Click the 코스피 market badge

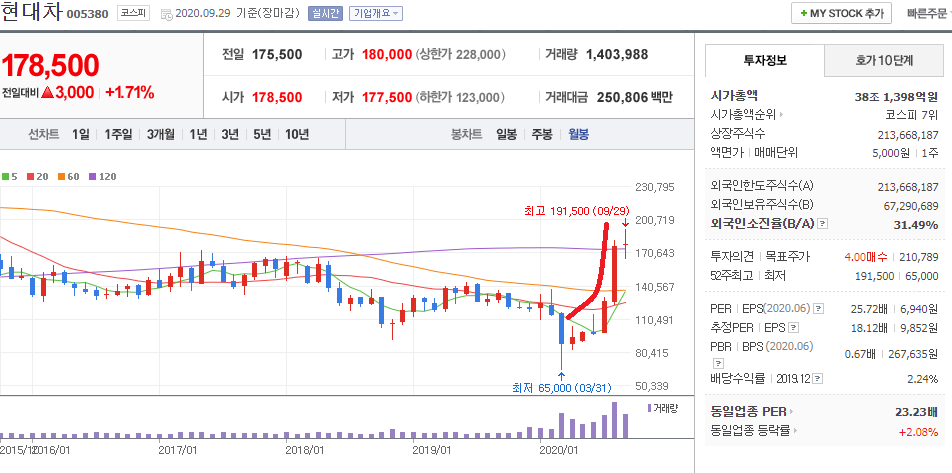pyautogui.click(x=133, y=13)
